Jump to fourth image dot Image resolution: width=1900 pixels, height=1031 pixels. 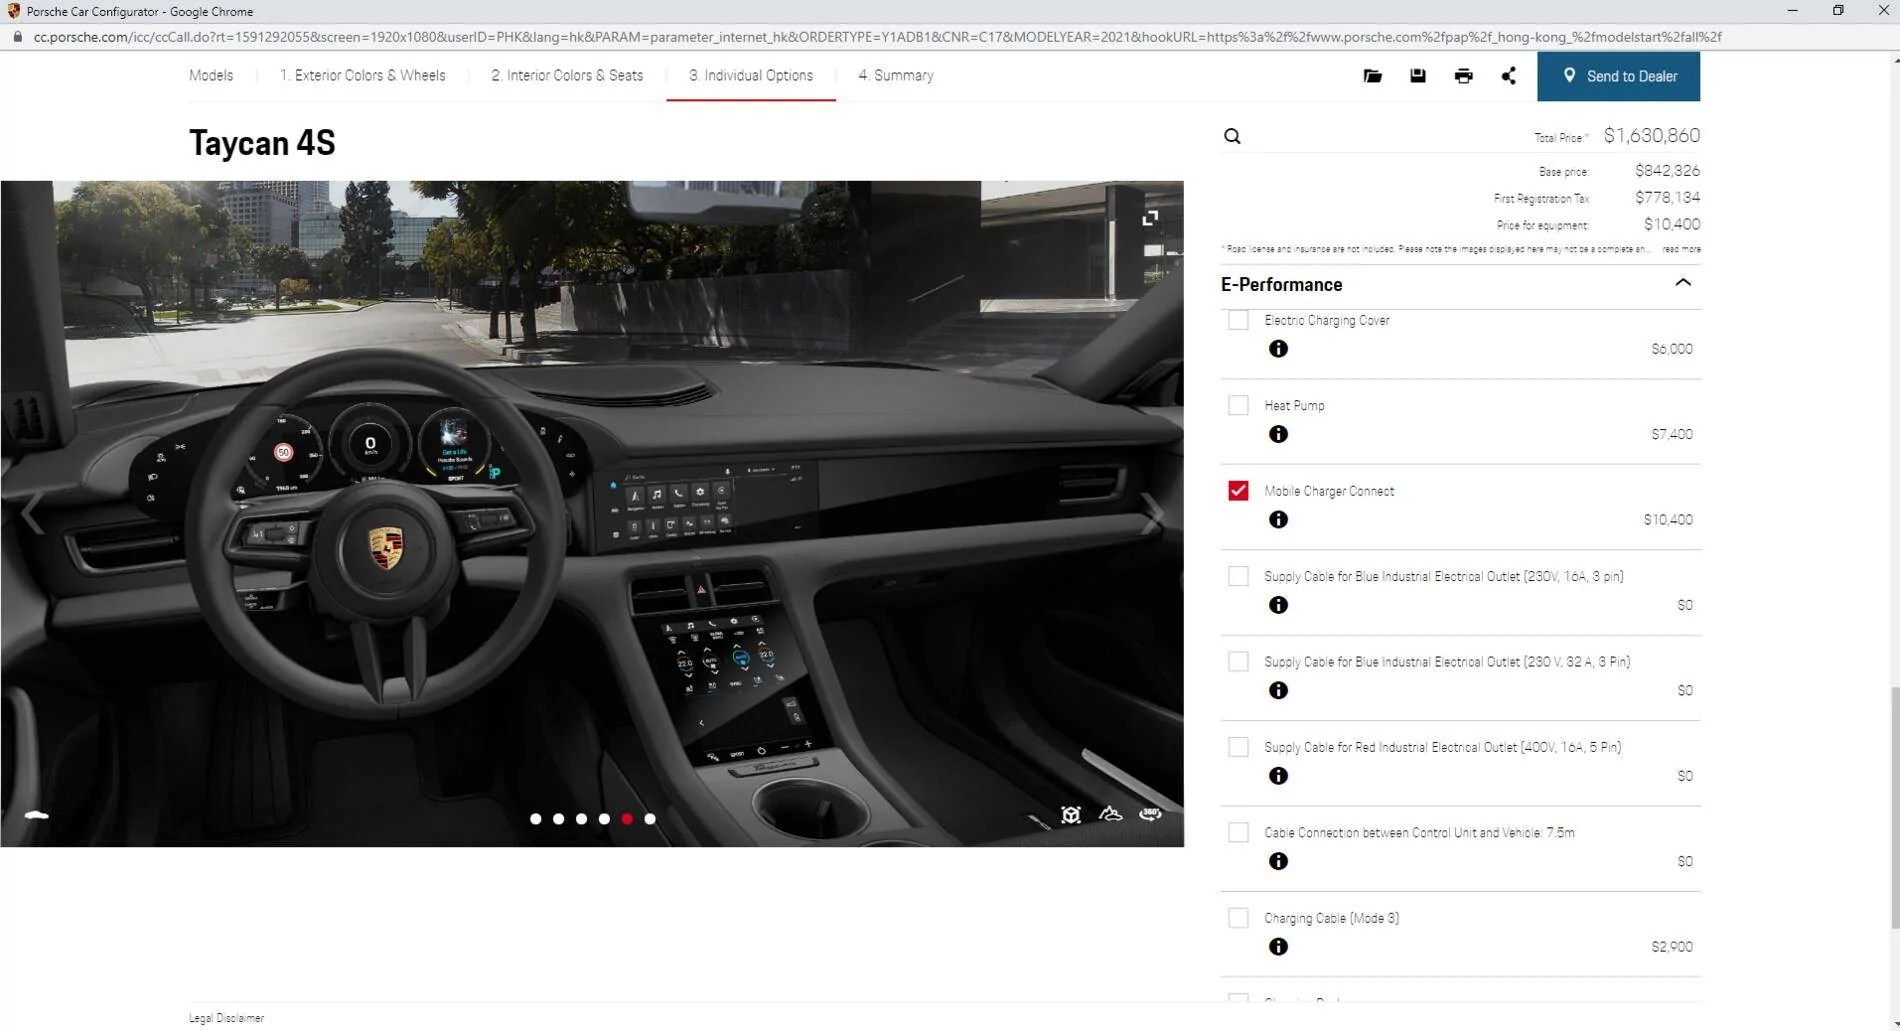[x=604, y=819]
